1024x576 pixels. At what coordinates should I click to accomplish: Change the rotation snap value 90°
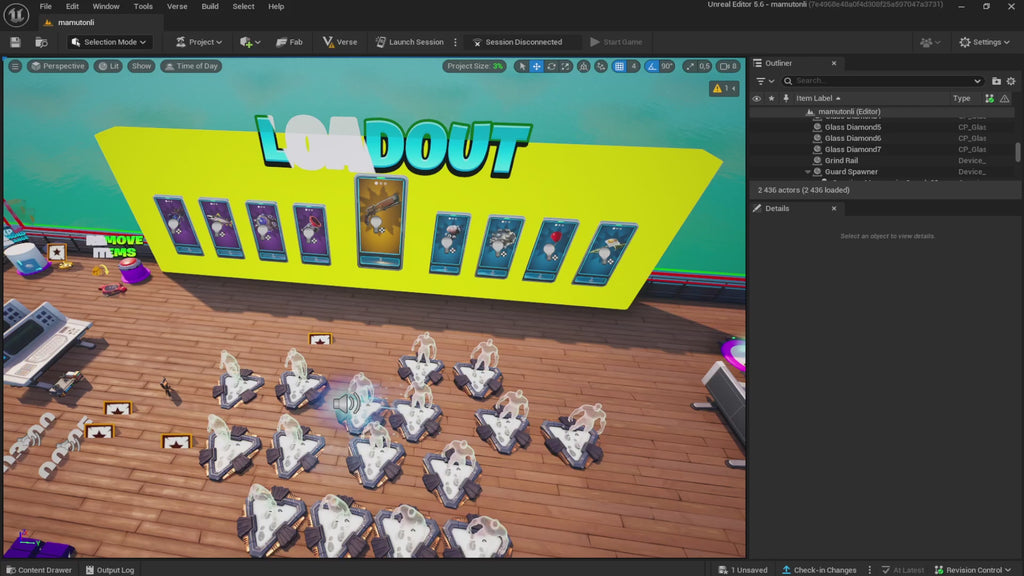[667, 66]
